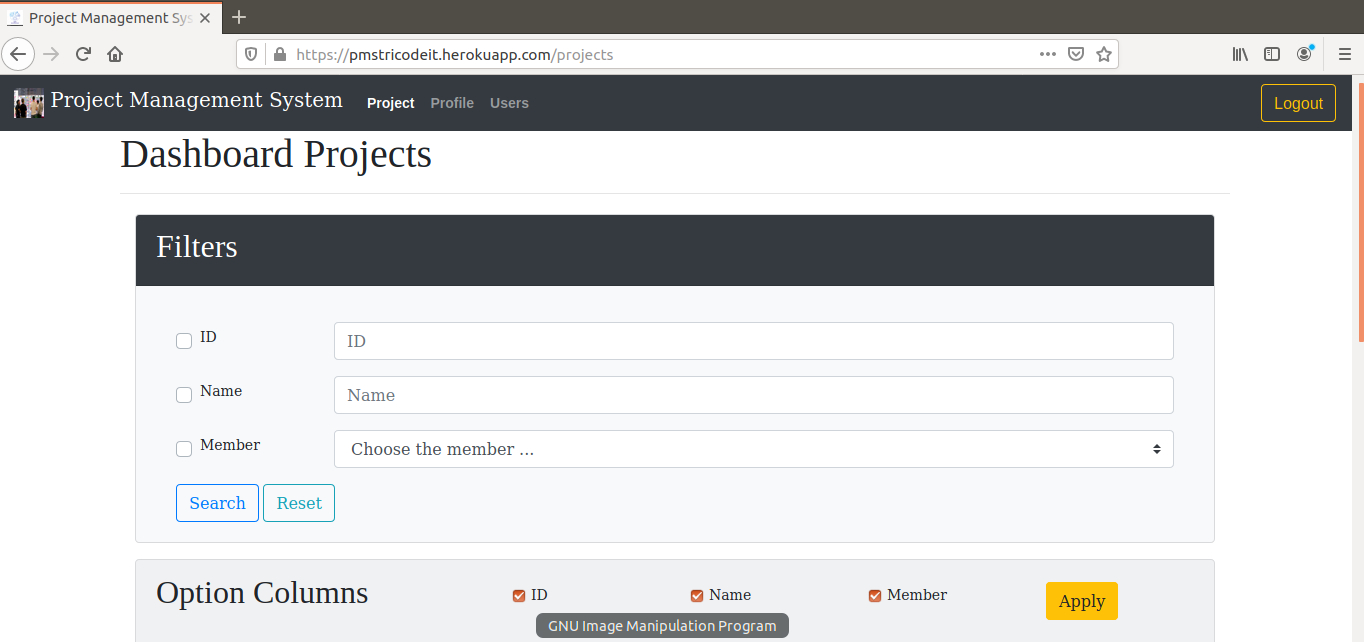
Task: Click the home button in the browser toolbar
Action: click(x=114, y=54)
